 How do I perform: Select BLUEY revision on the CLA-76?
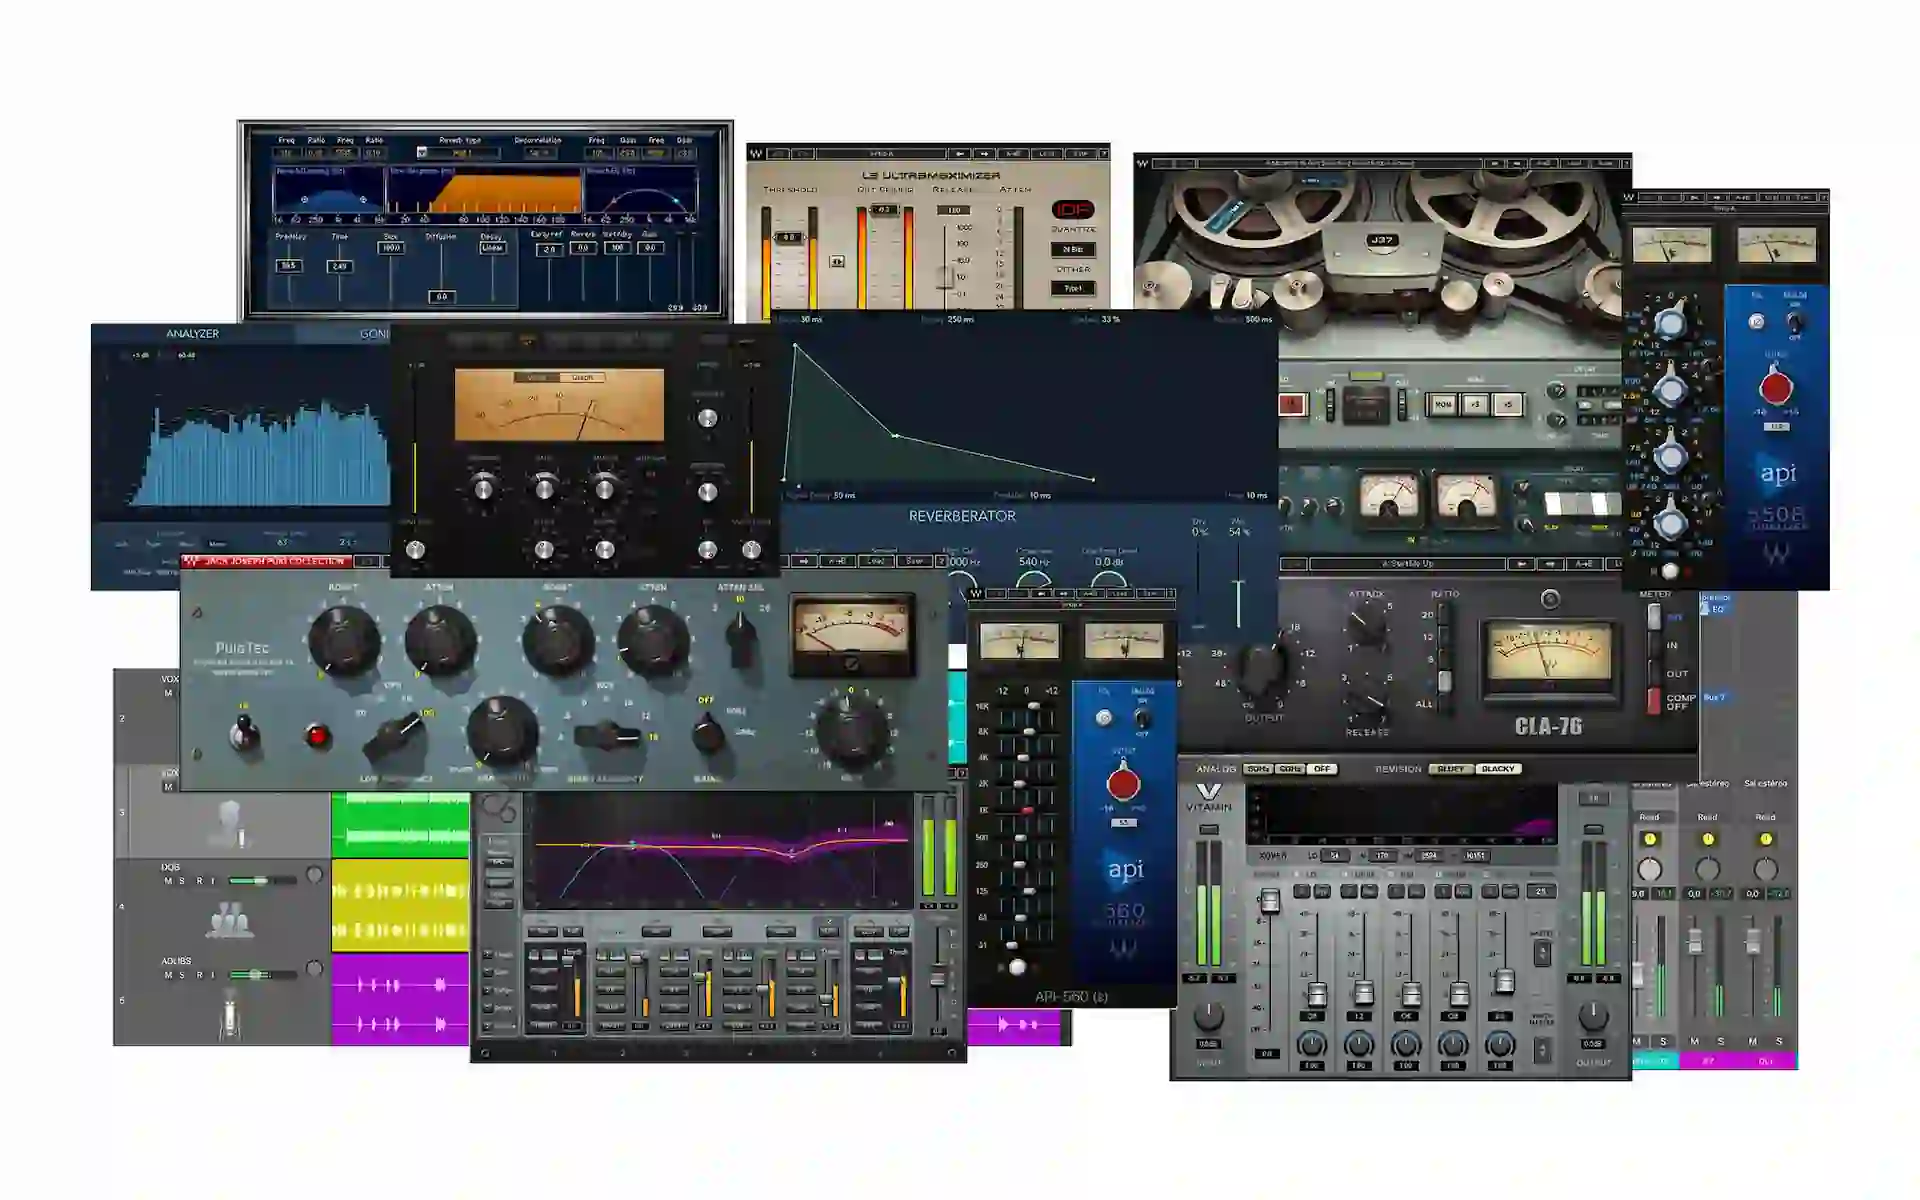[x=1451, y=769]
